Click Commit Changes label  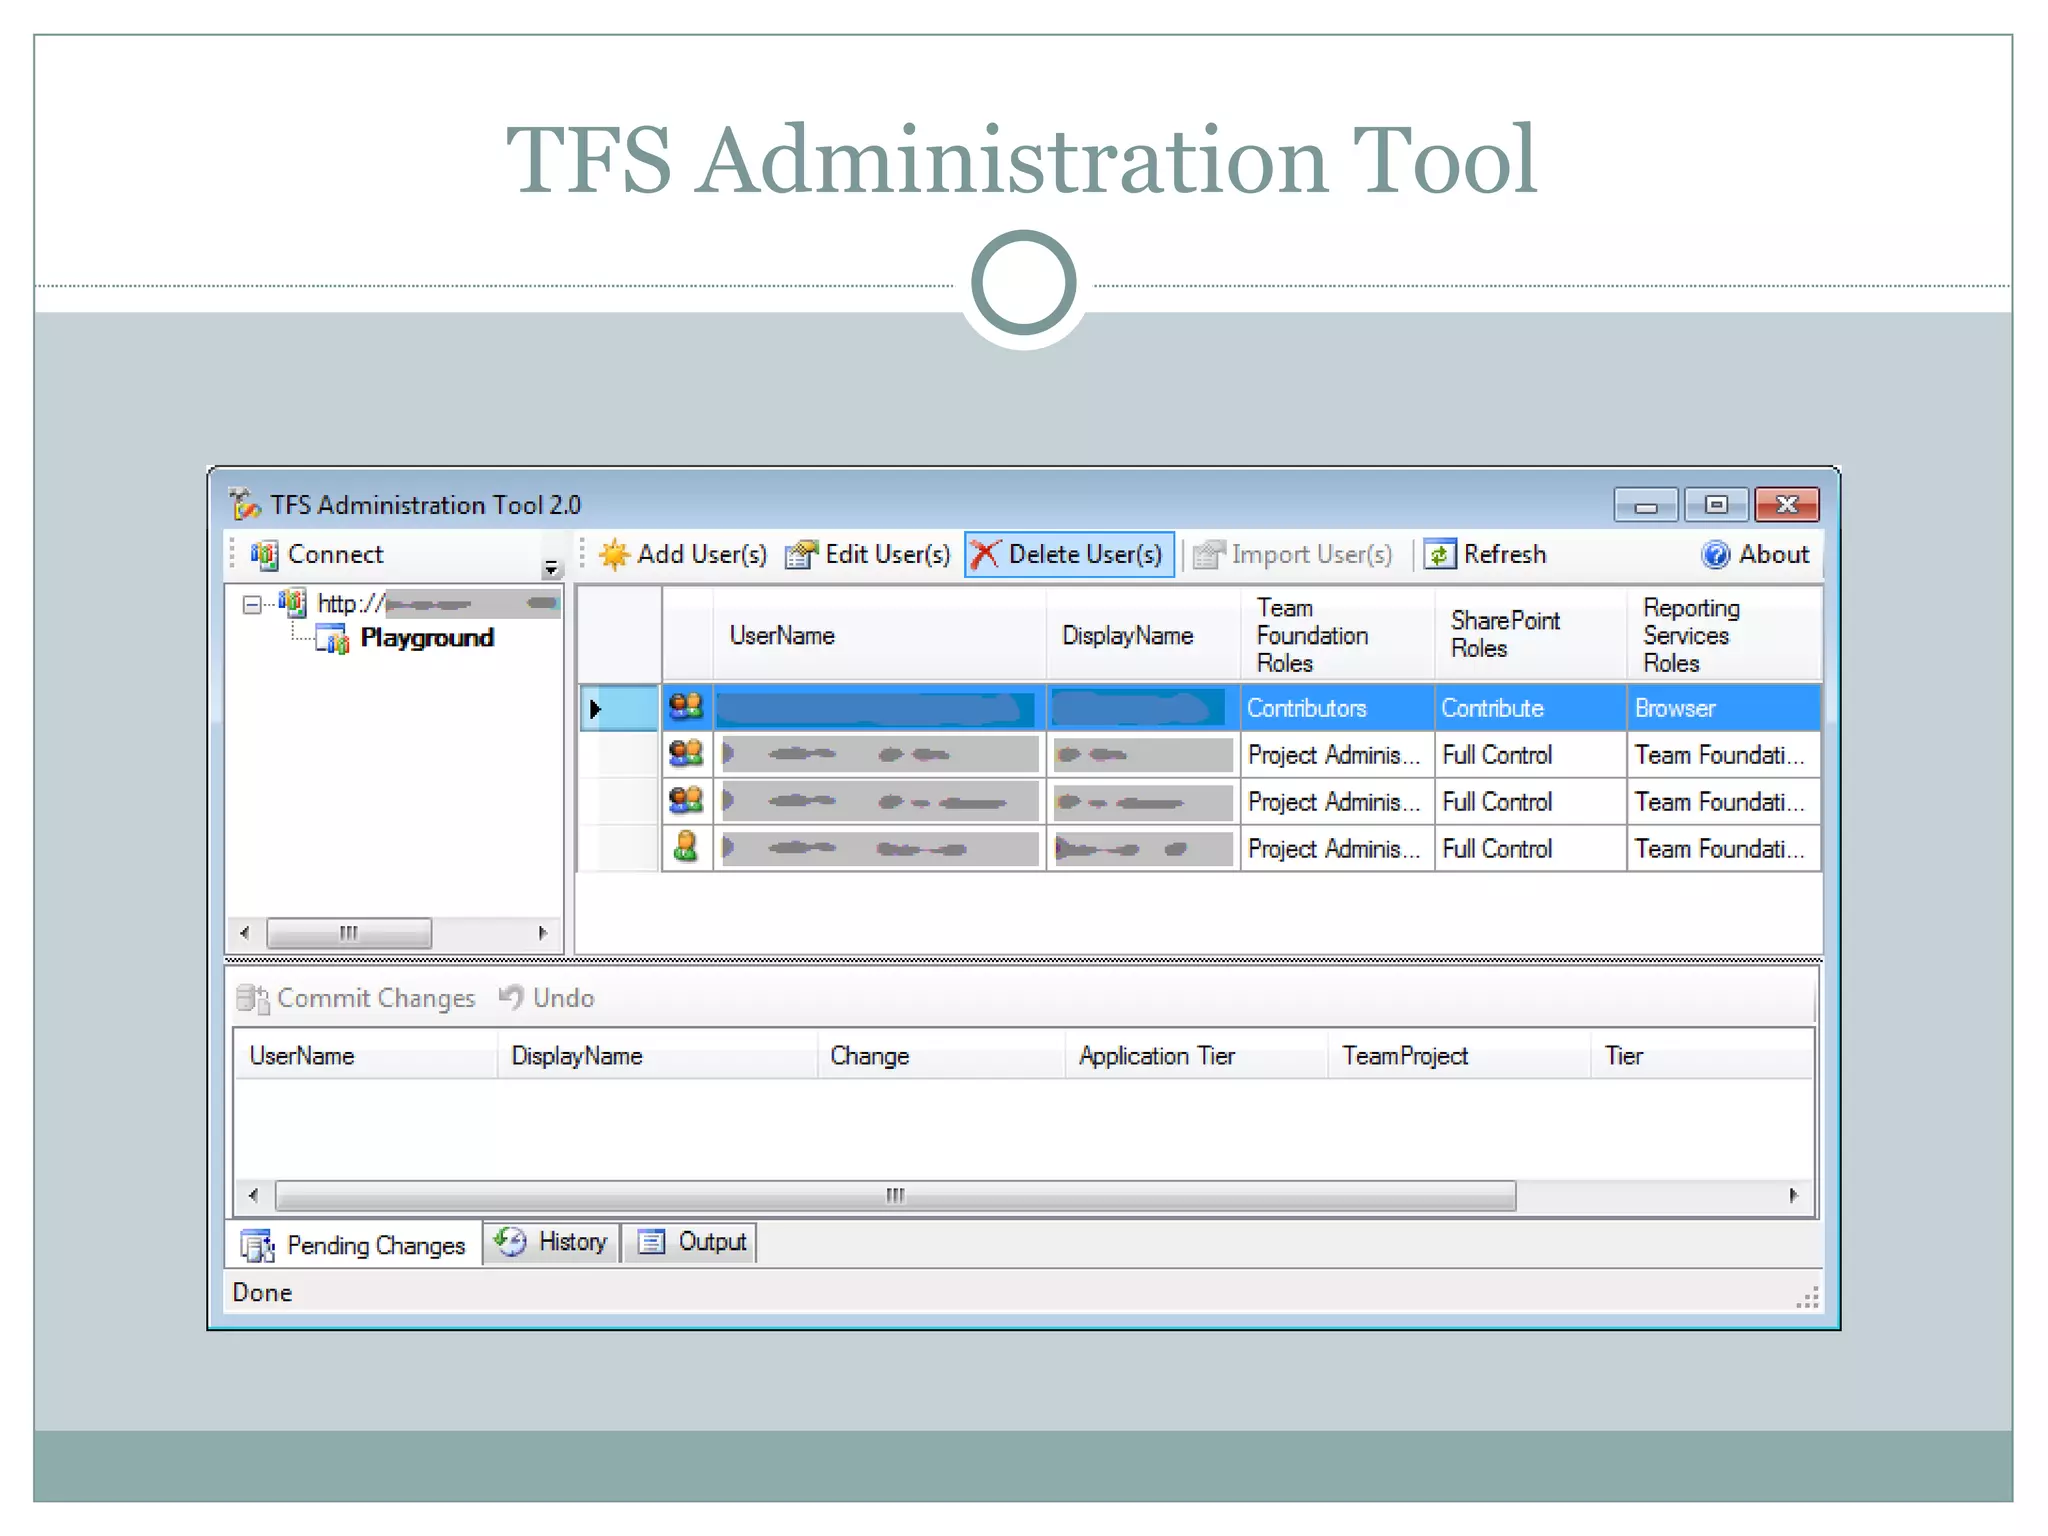pos(376,998)
